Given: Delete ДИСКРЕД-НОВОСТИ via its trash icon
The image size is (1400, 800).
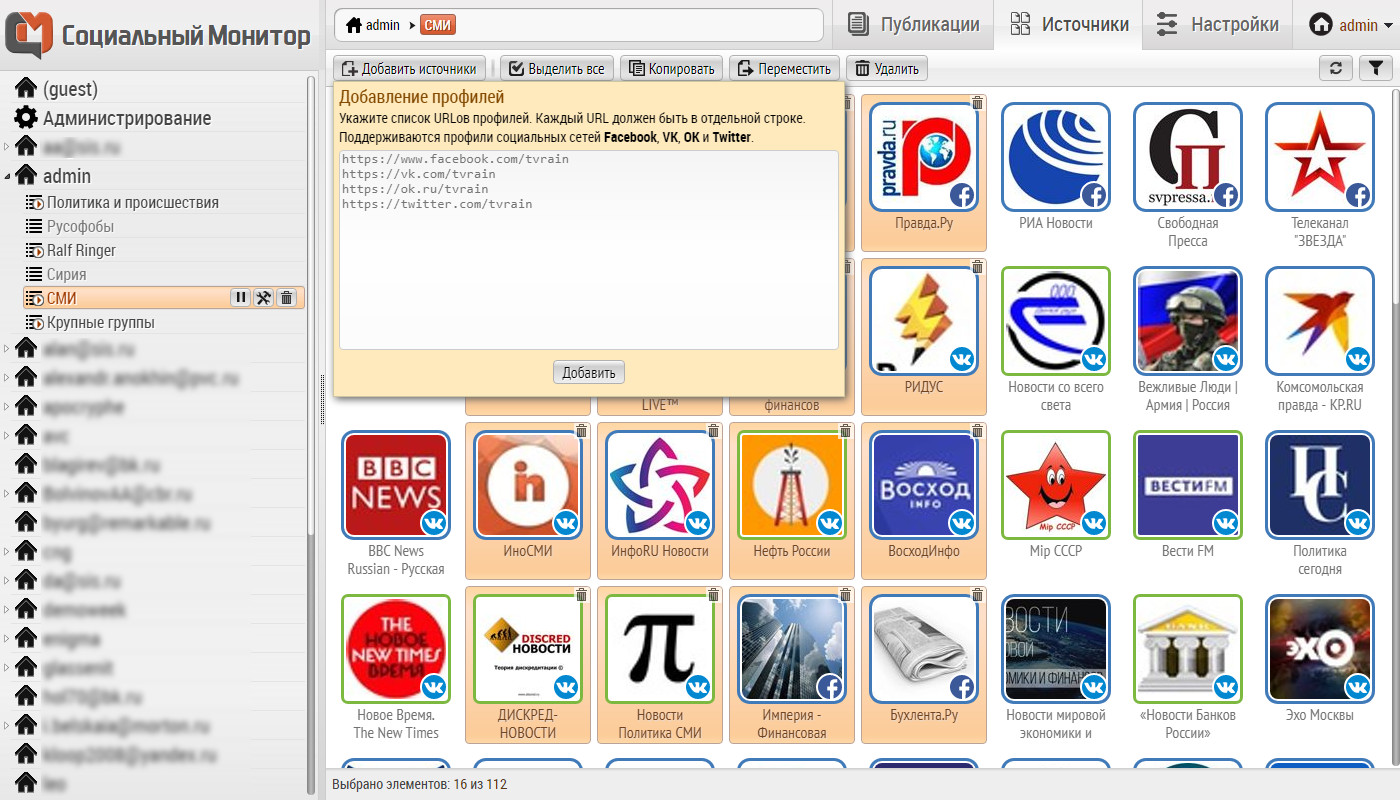Looking at the screenshot, I should click(581, 595).
